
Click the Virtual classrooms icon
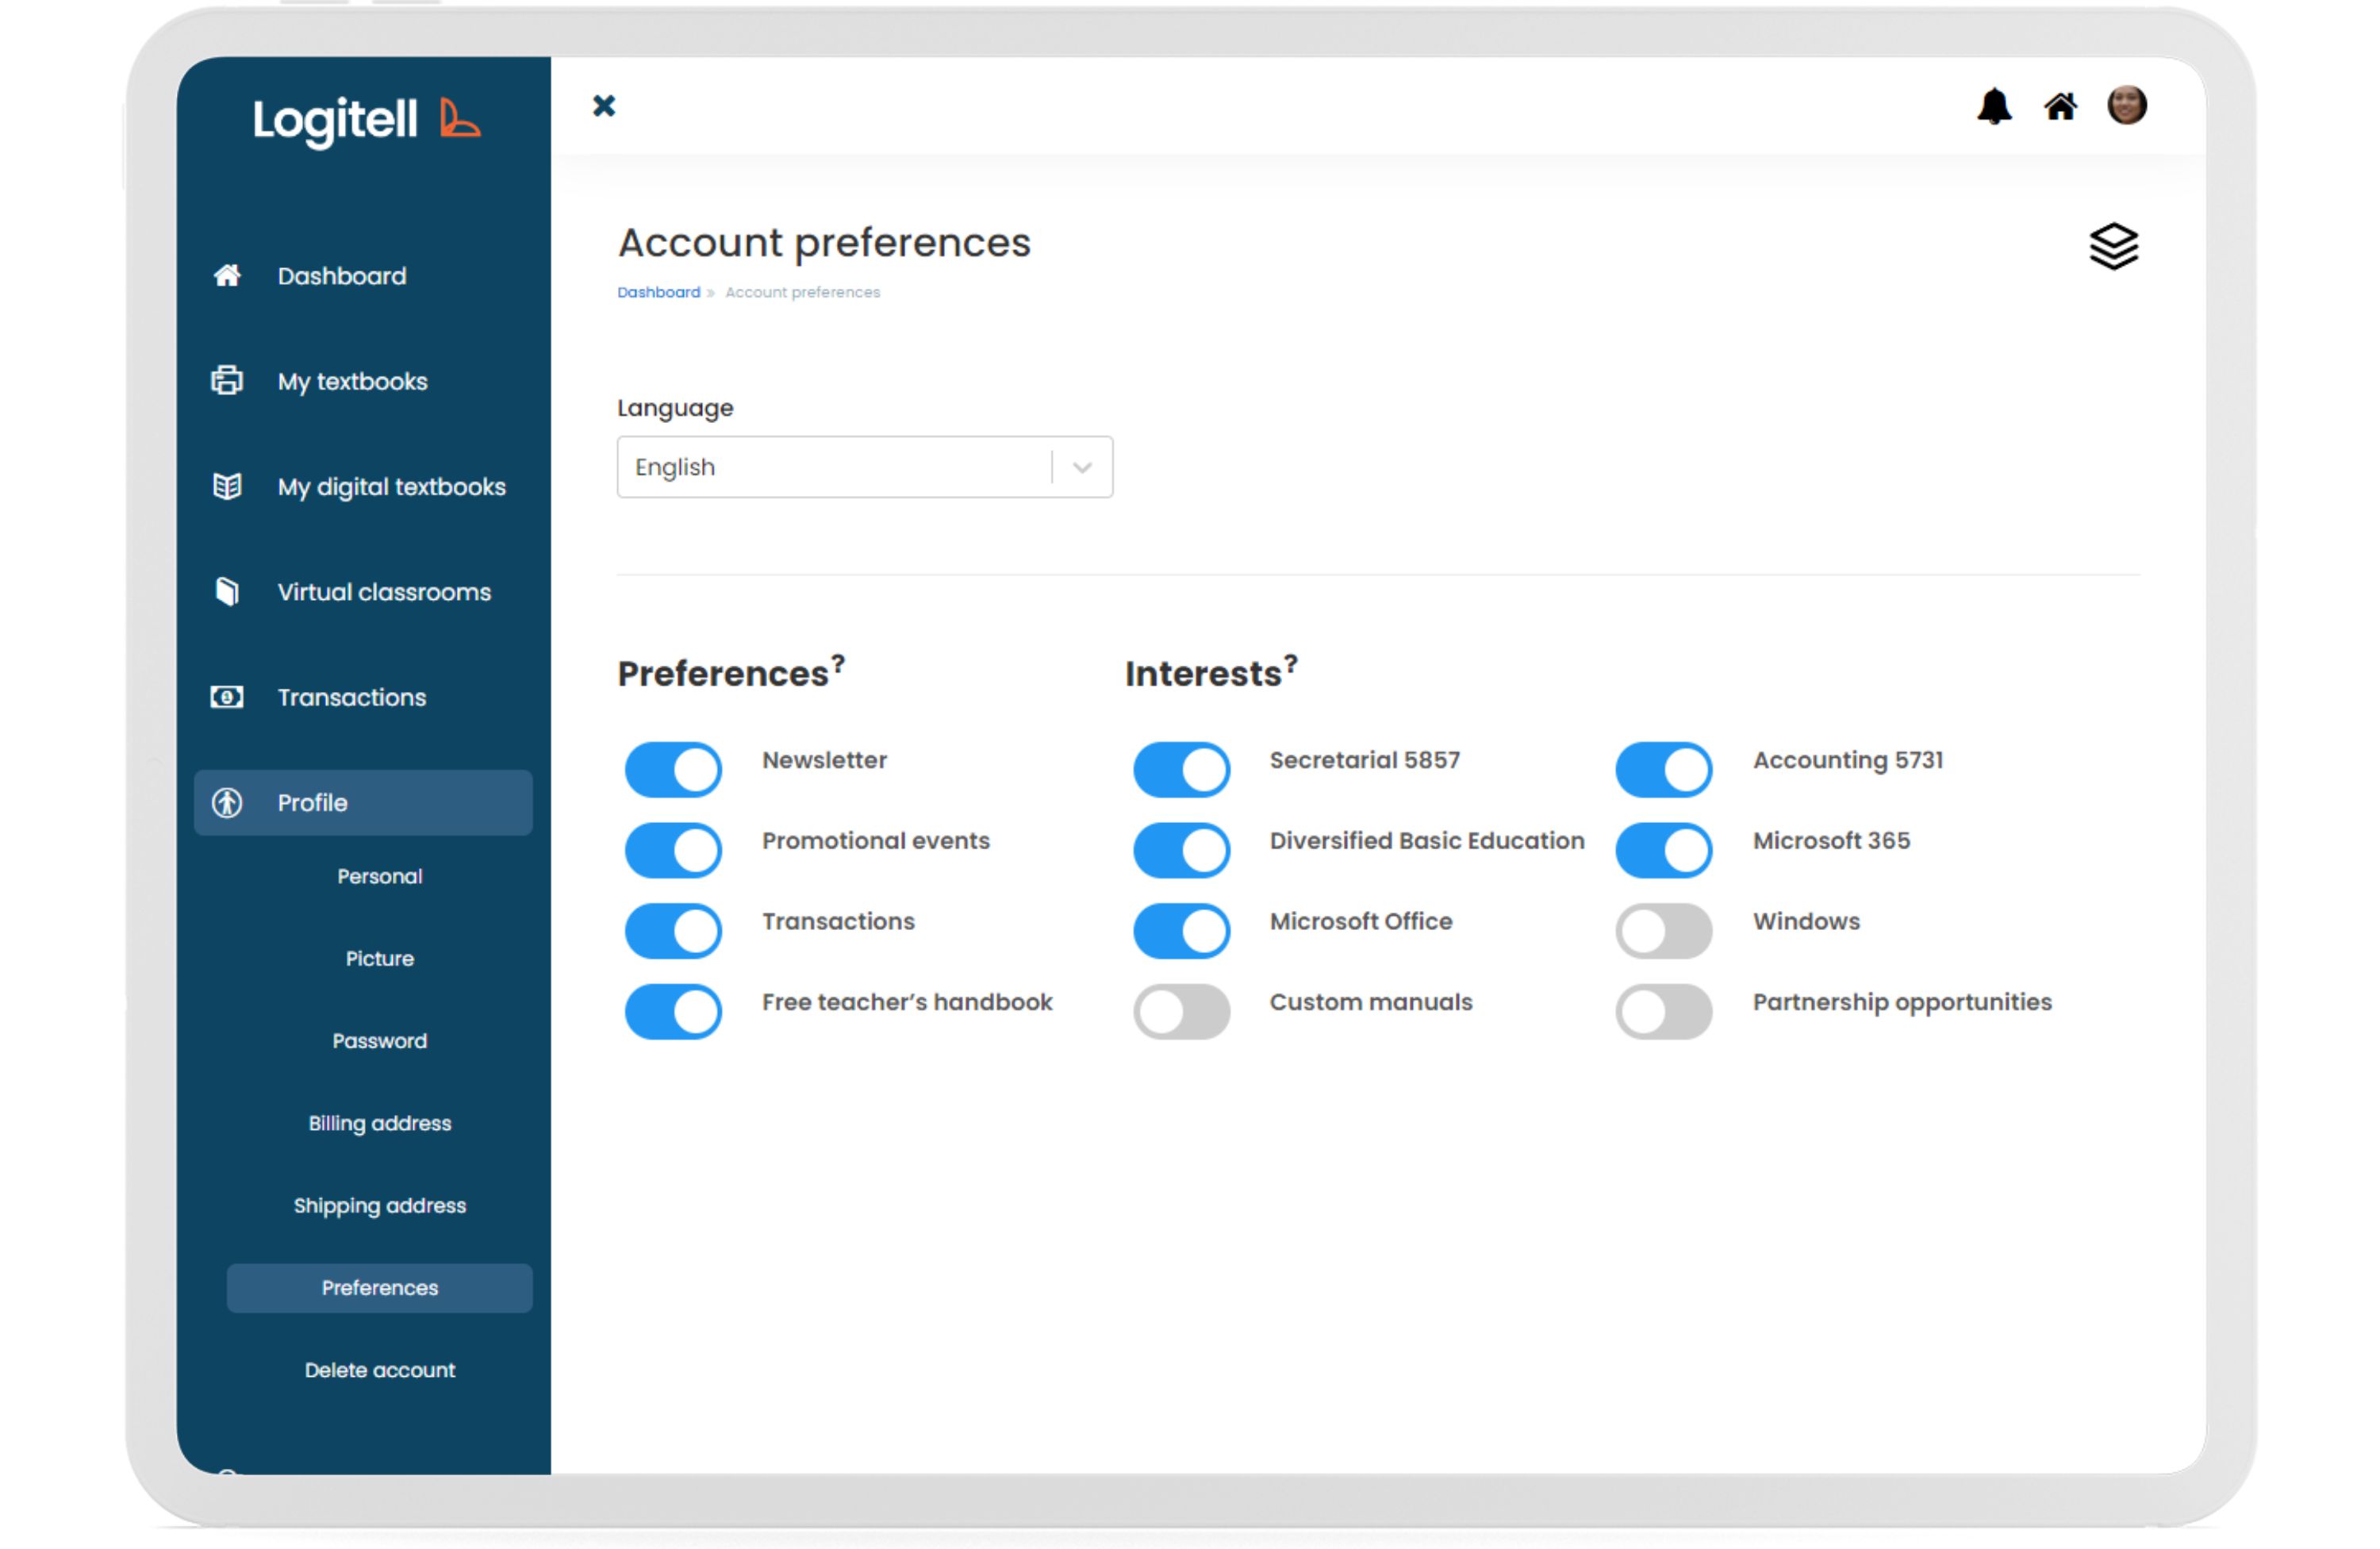pyautogui.click(x=227, y=591)
